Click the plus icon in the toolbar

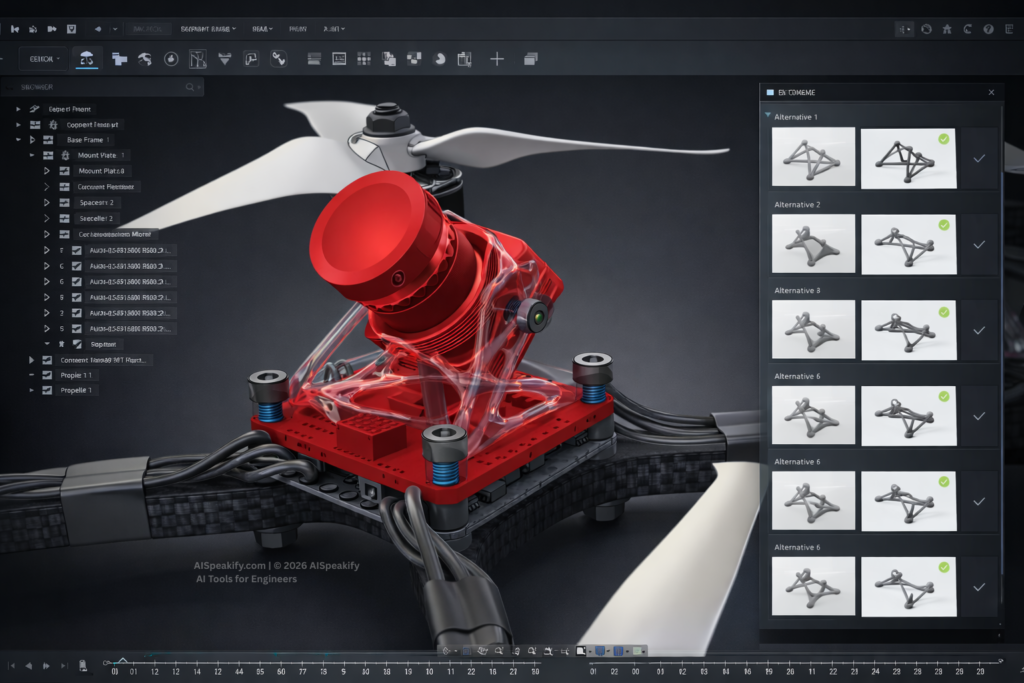[496, 59]
